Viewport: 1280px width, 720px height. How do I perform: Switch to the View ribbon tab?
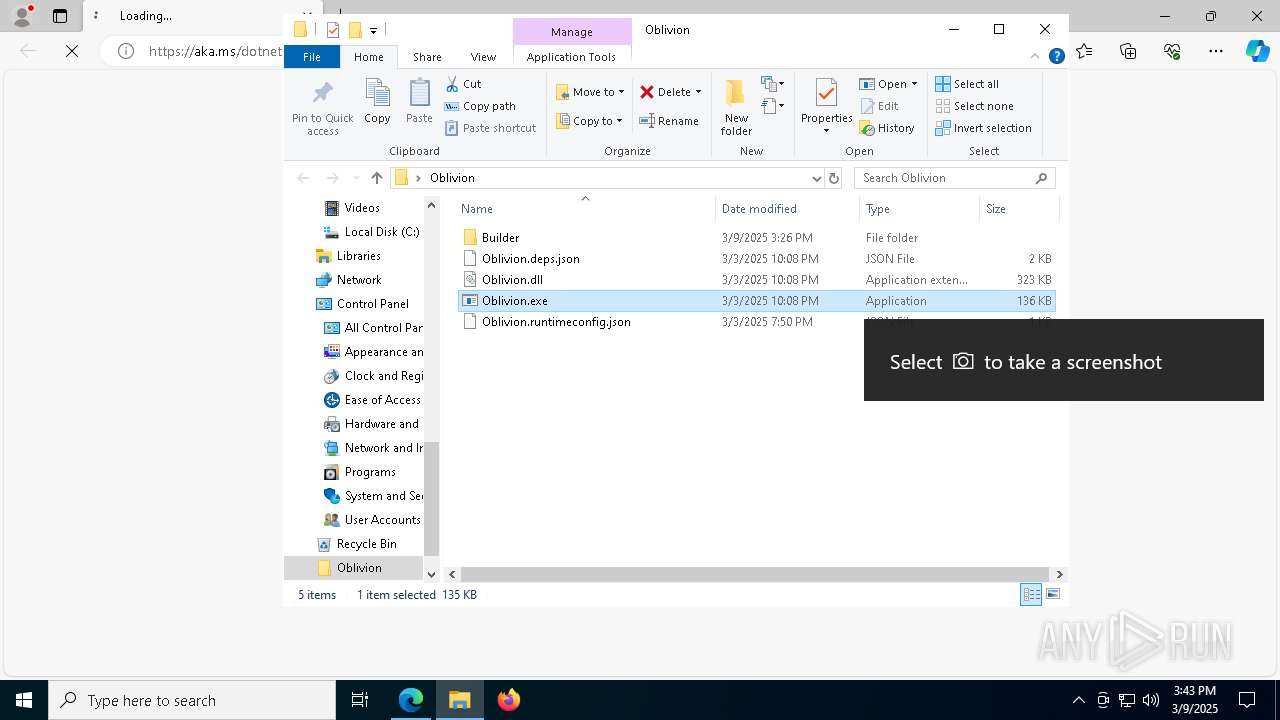coord(483,57)
